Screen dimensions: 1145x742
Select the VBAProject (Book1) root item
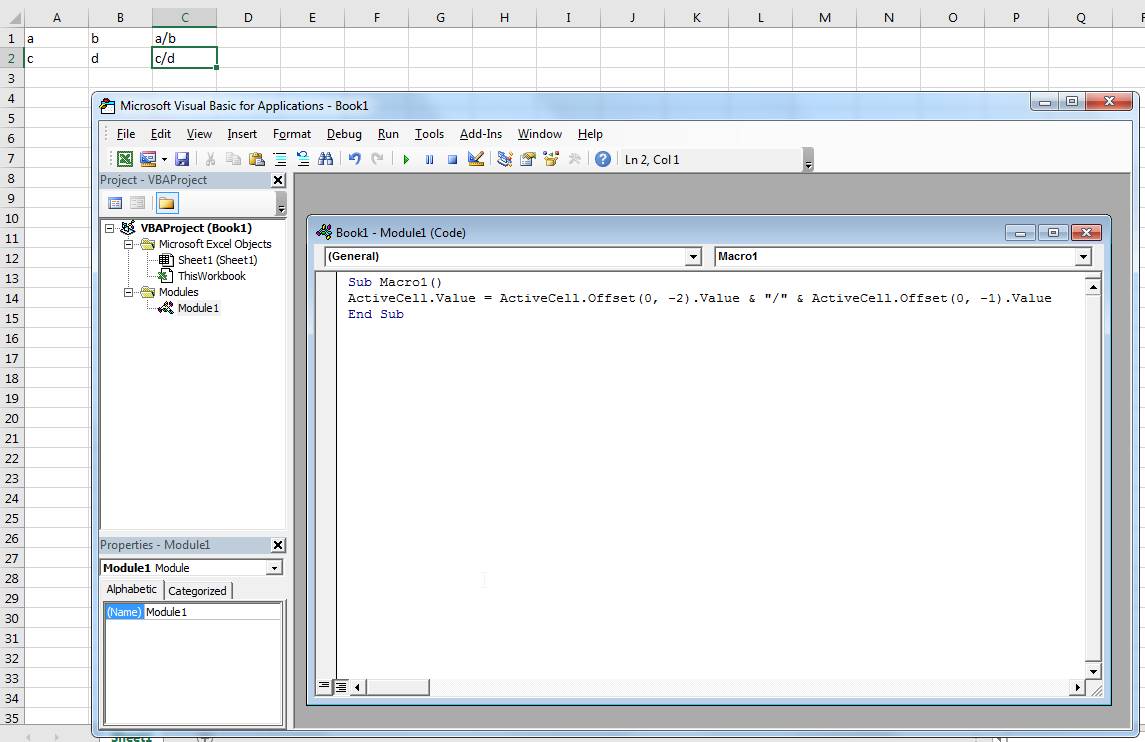(x=196, y=228)
